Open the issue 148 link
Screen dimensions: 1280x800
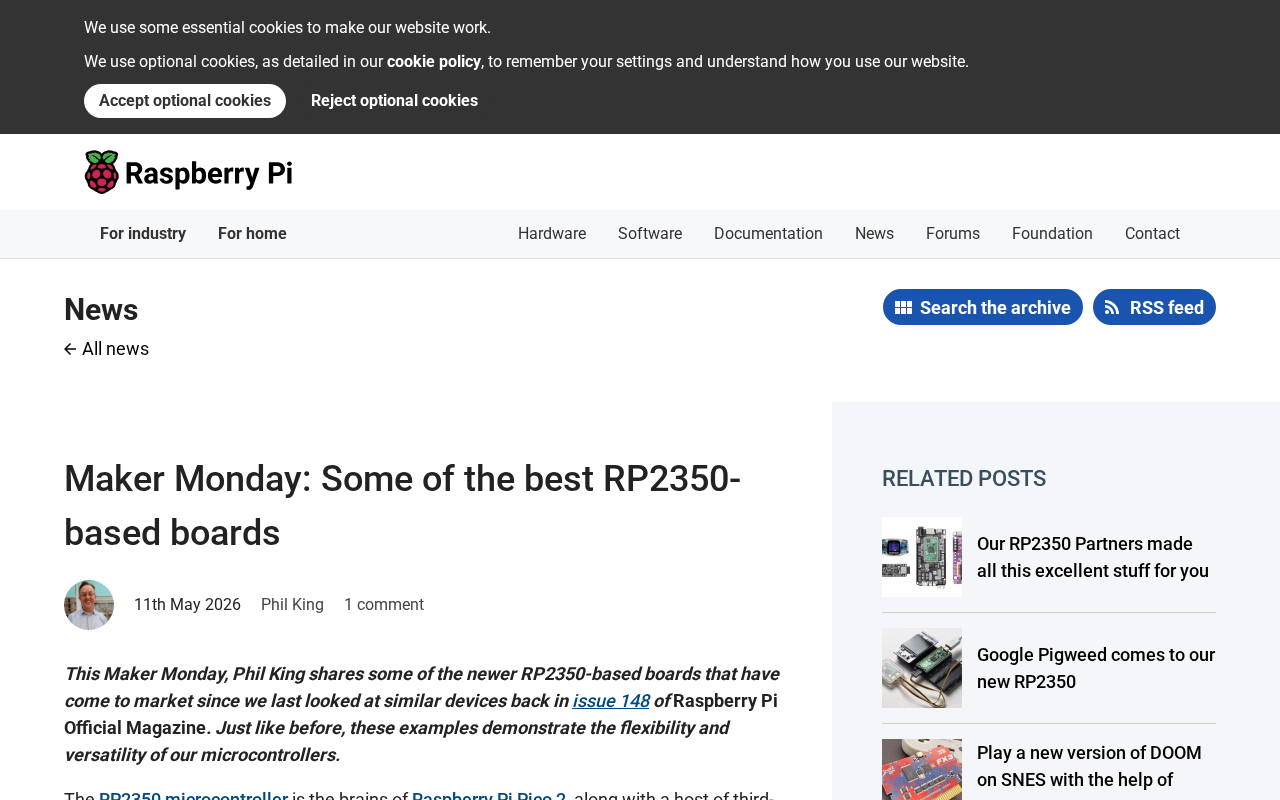pos(611,701)
